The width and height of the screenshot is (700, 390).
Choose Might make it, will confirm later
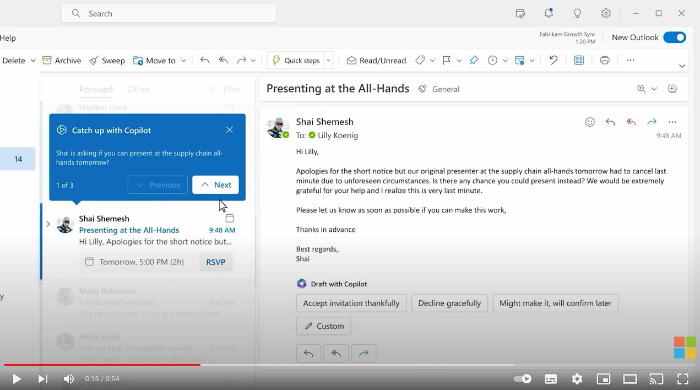[555, 303]
